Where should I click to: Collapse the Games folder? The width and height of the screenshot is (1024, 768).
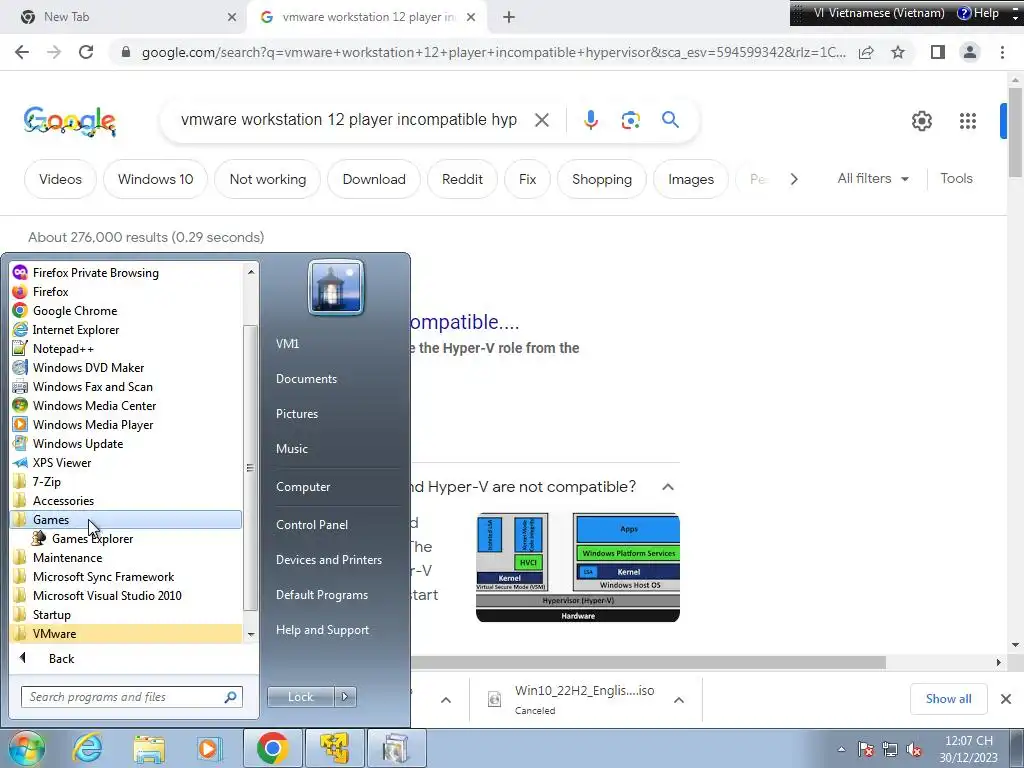pos(51,520)
